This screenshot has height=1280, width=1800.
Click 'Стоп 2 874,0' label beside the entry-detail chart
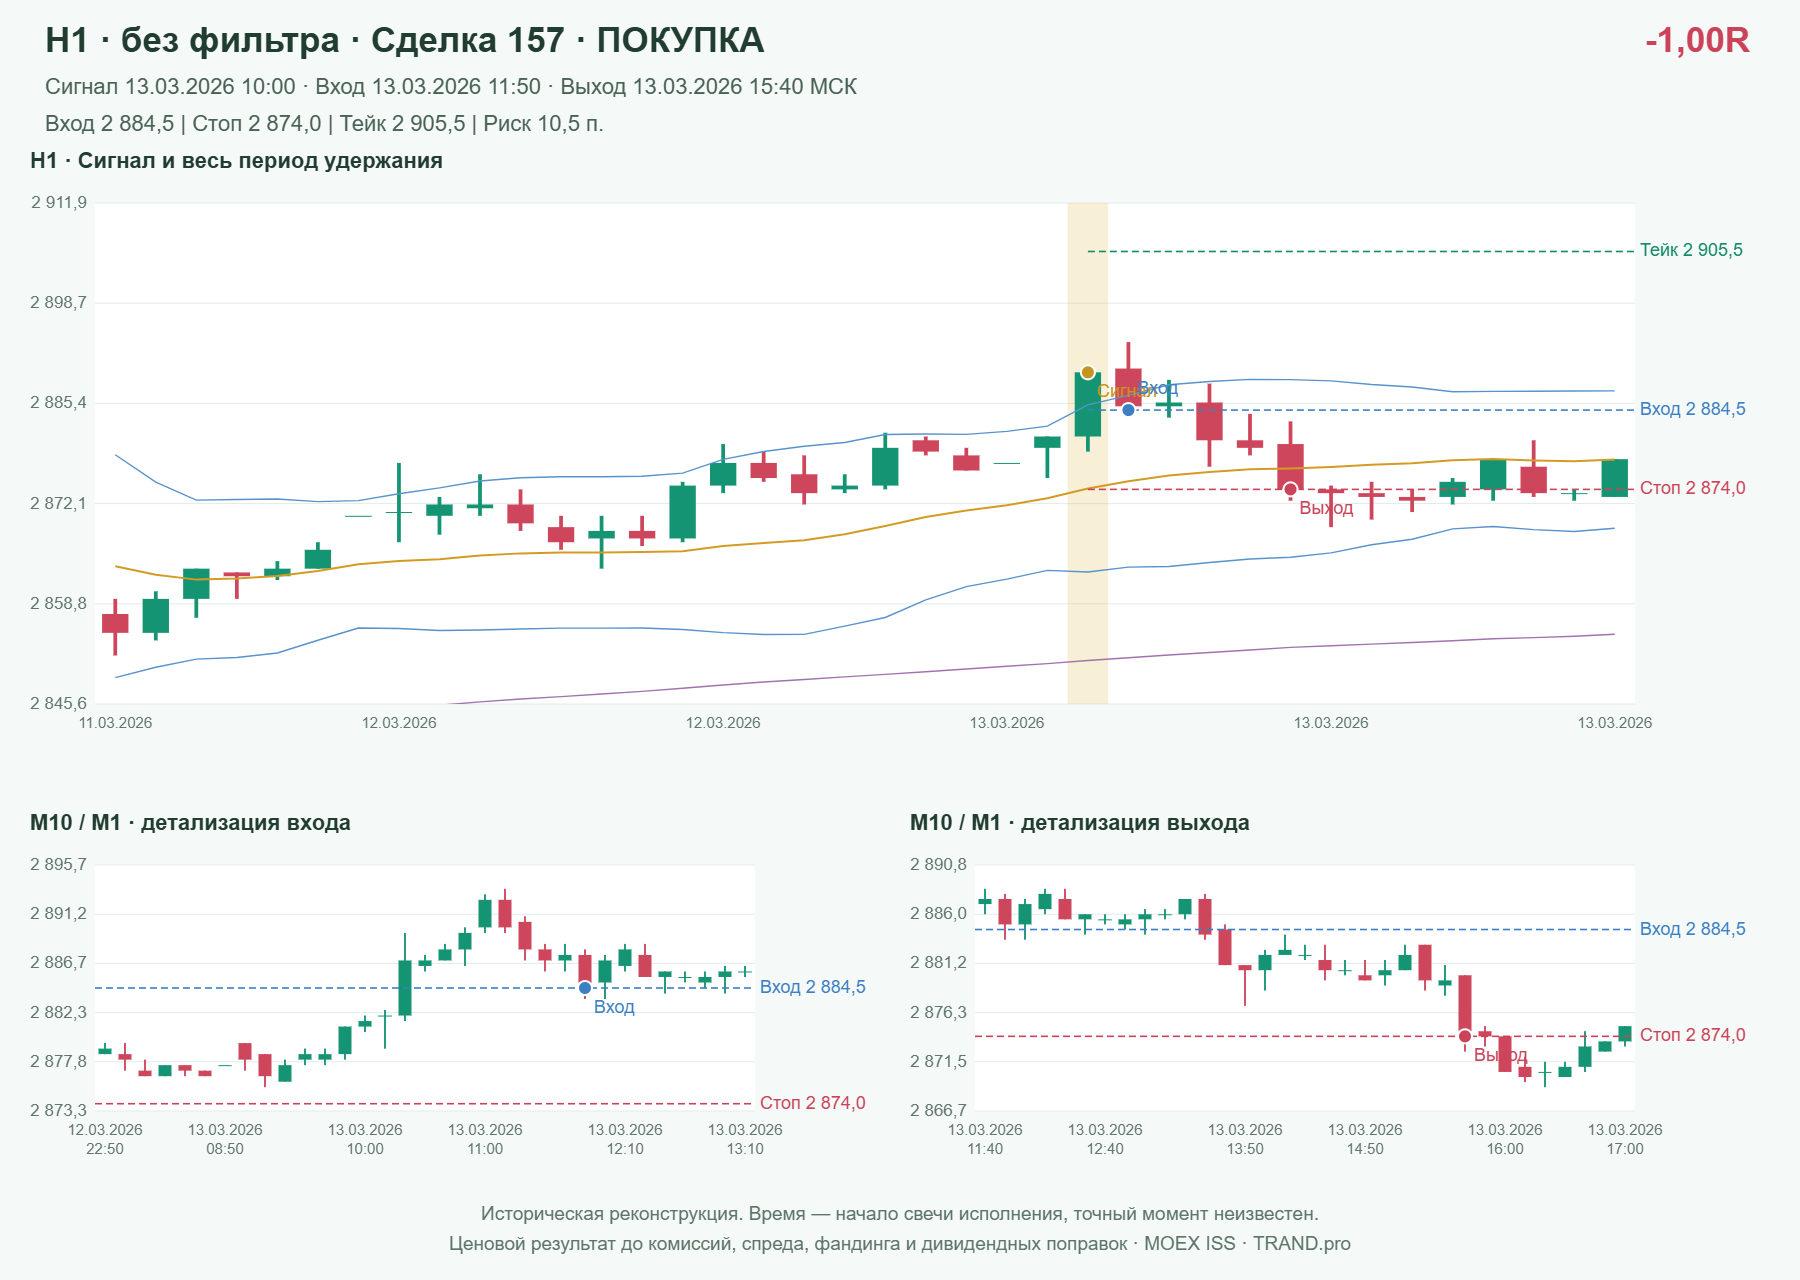point(812,1103)
